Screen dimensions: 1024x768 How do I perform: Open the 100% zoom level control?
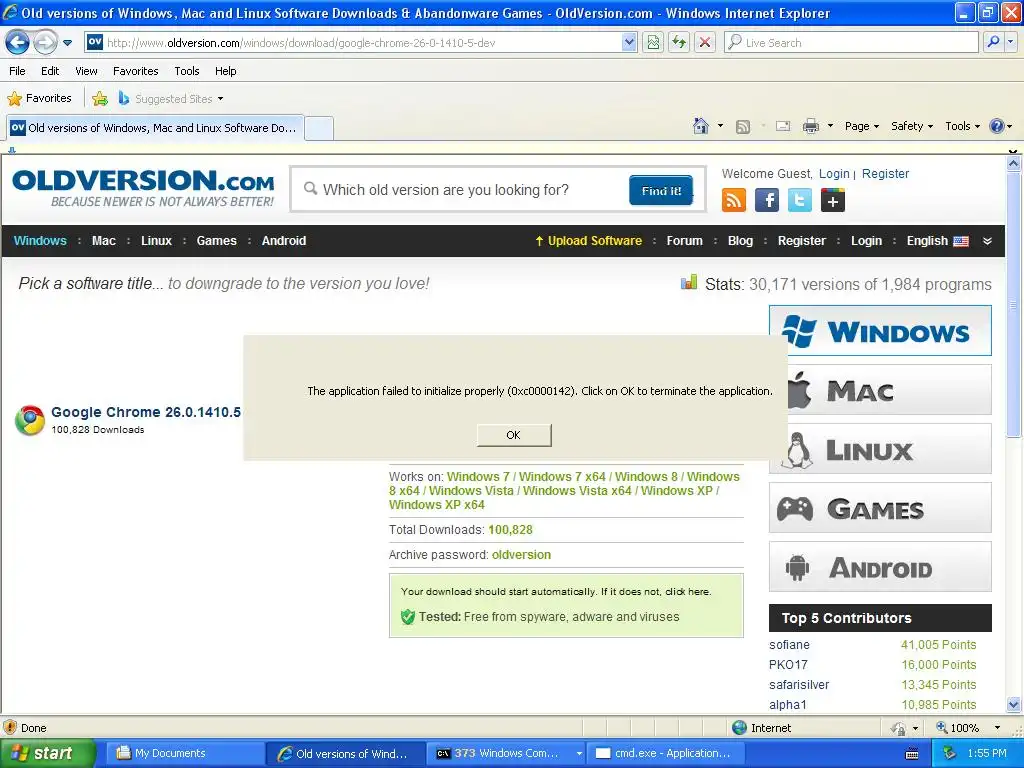[x=968, y=728]
